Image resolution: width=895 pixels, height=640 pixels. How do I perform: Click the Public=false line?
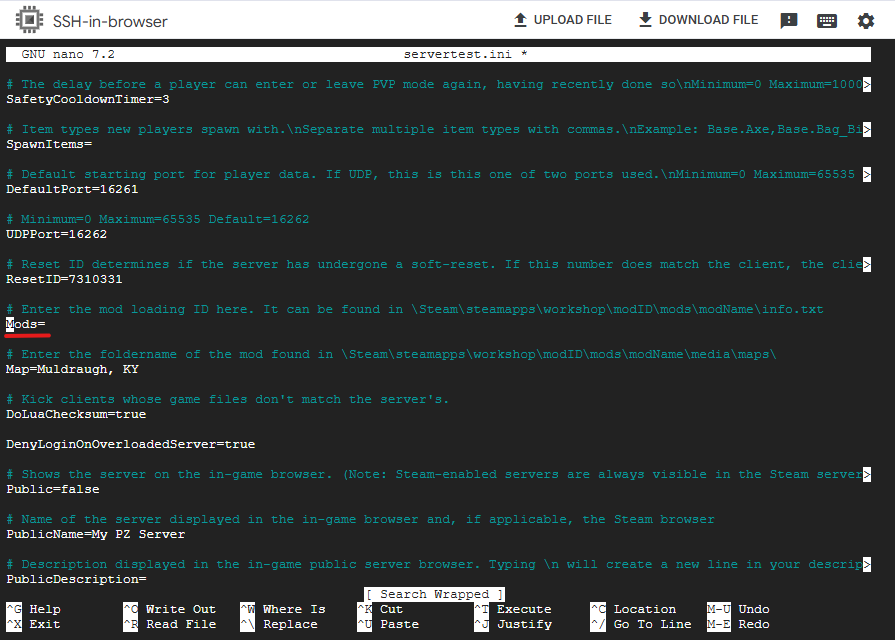click(x=53, y=489)
